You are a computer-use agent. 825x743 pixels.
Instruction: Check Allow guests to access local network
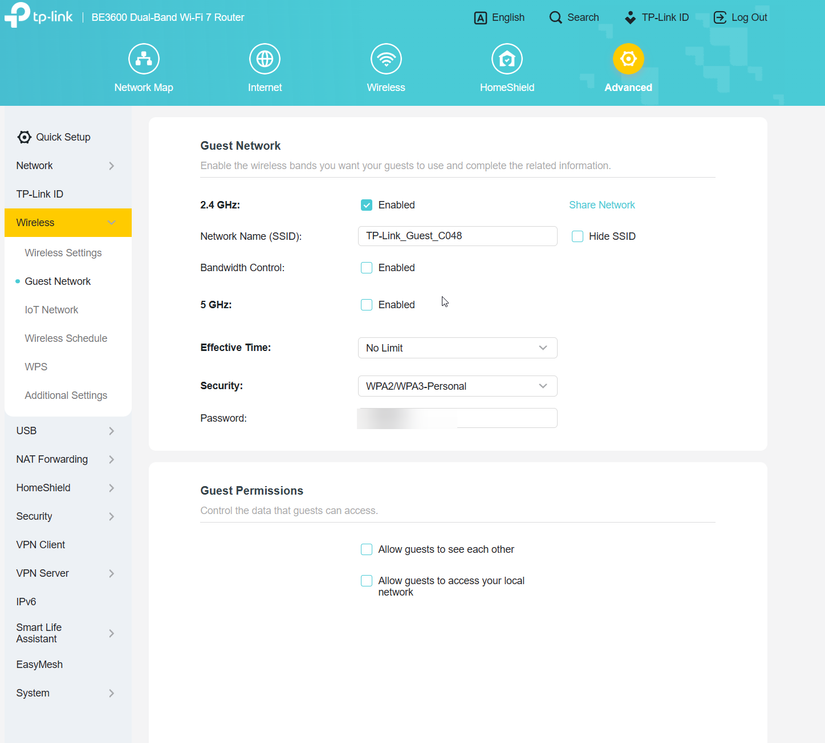(367, 581)
